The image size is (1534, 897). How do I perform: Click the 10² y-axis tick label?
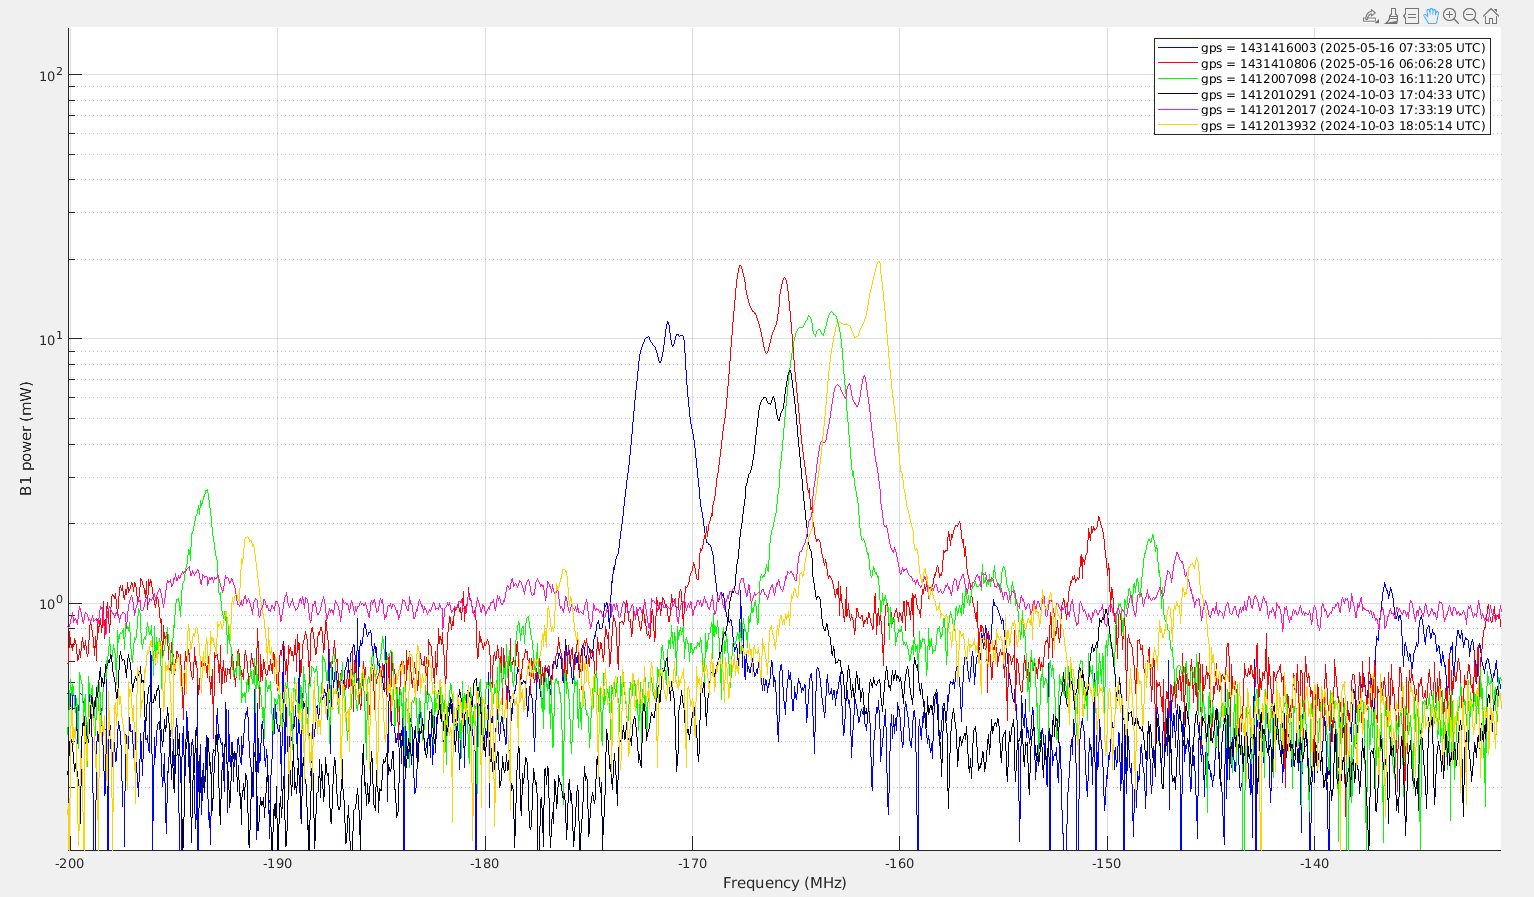49,74
